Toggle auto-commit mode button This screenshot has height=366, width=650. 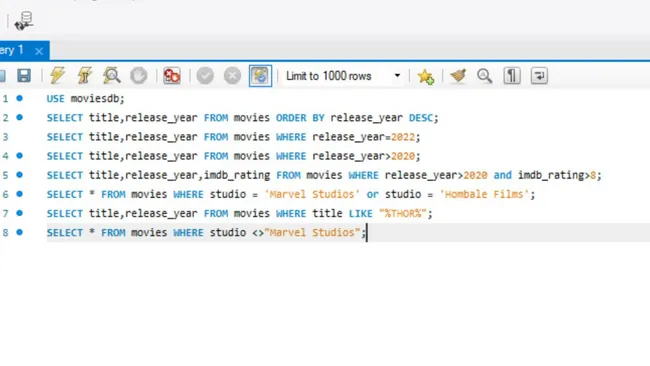260,76
